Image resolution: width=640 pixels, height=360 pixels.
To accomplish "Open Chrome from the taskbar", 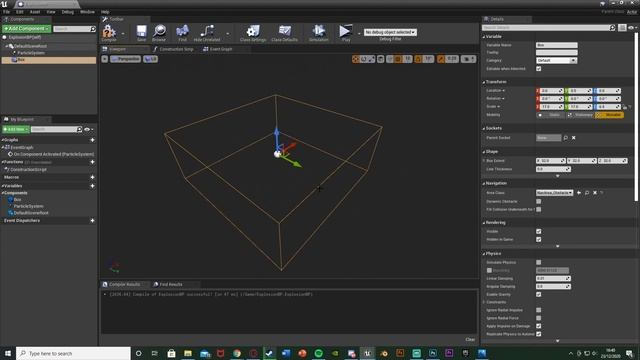I will (237, 353).
